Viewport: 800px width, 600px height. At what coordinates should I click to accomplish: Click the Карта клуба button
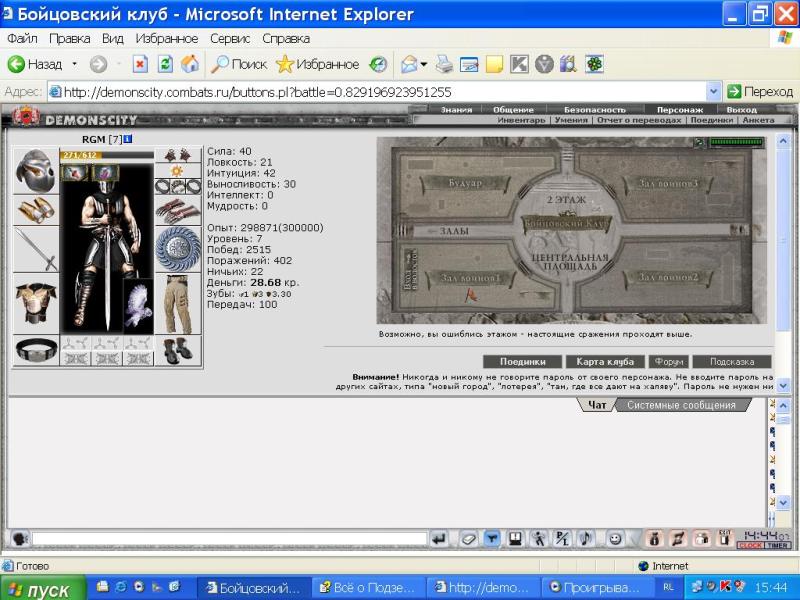605,362
